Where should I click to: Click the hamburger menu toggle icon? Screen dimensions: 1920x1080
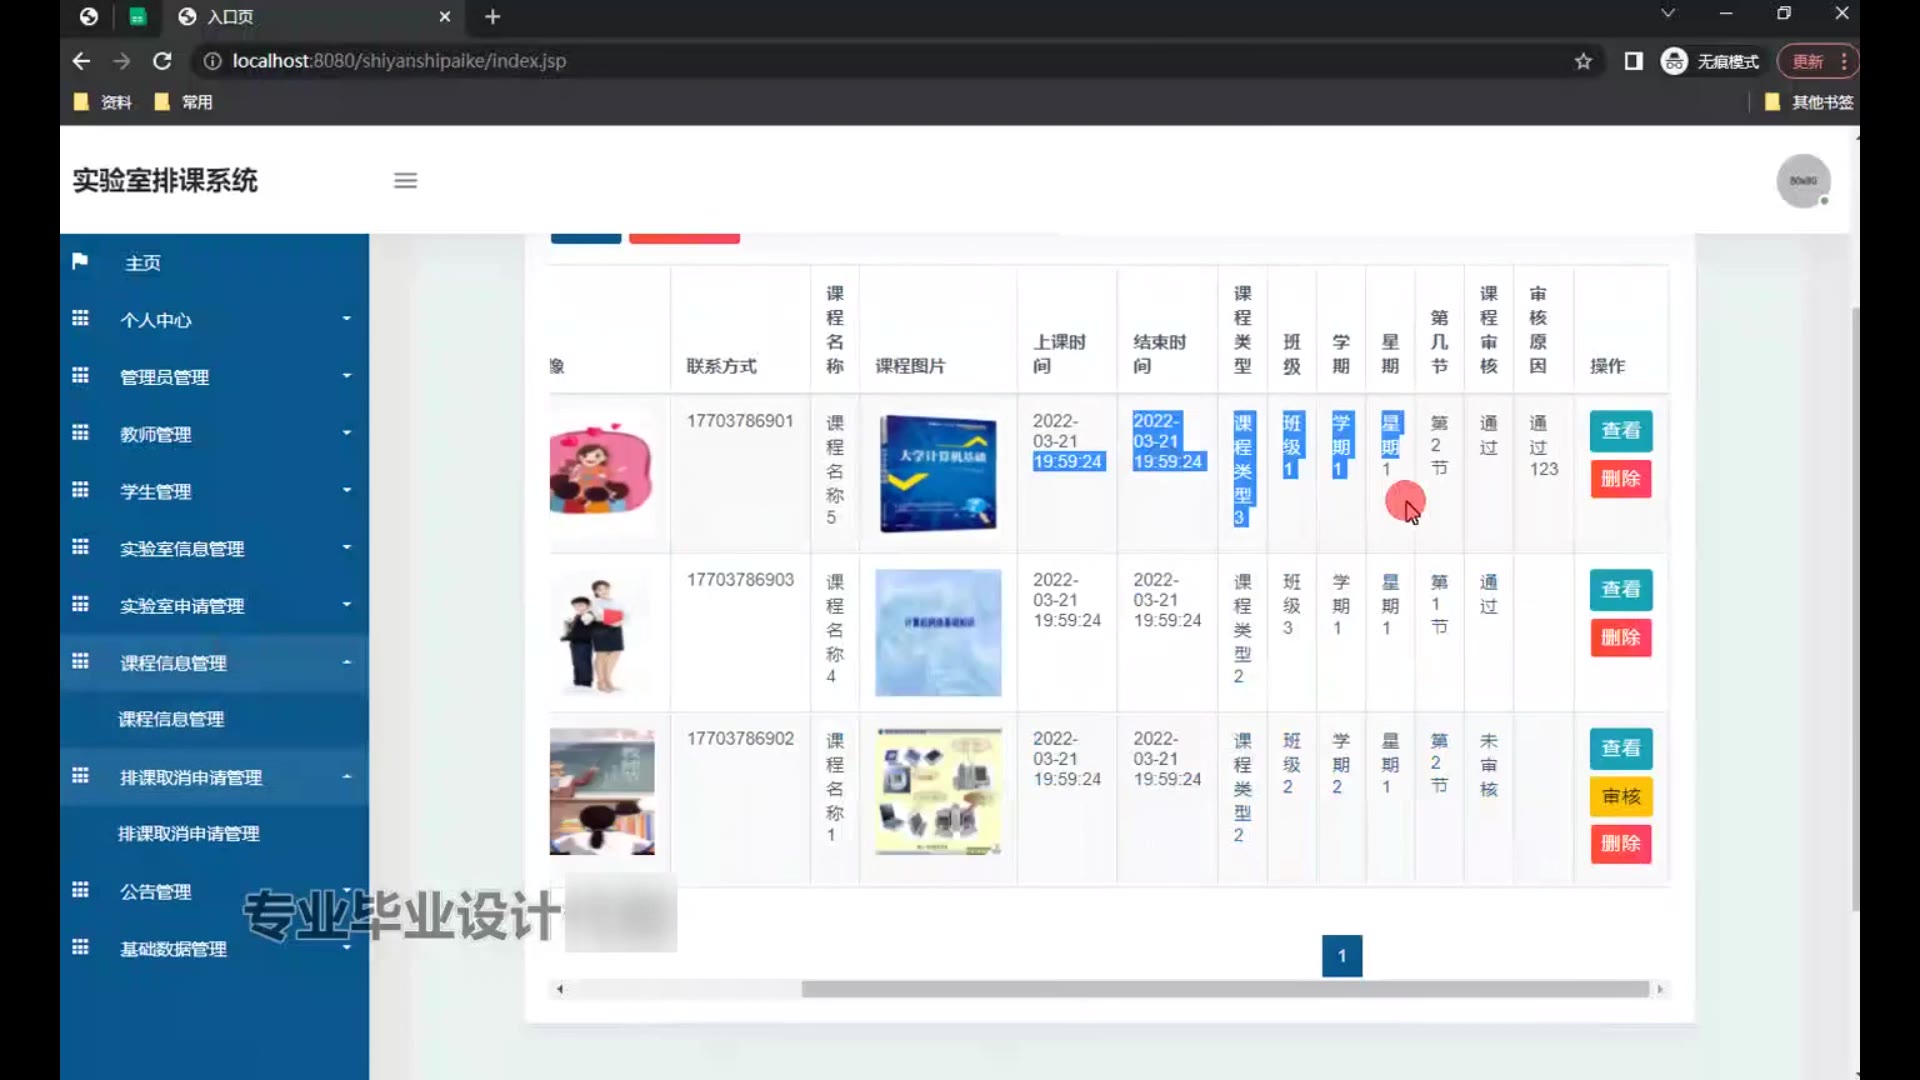coord(405,181)
